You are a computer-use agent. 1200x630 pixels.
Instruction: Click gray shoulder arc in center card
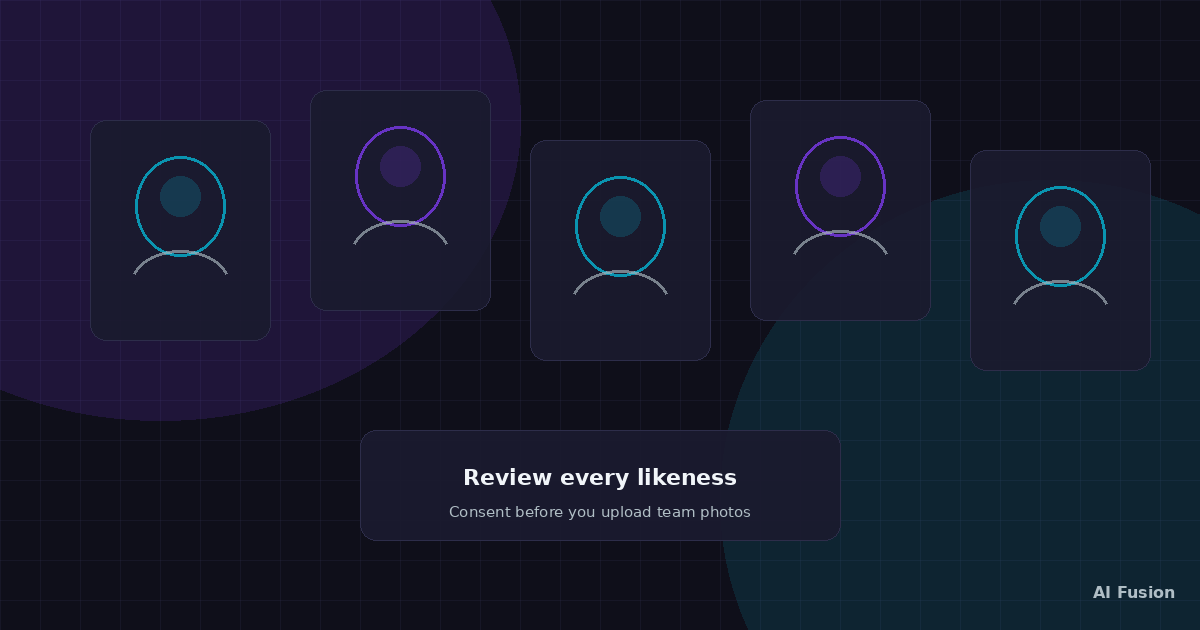pos(620,281)
